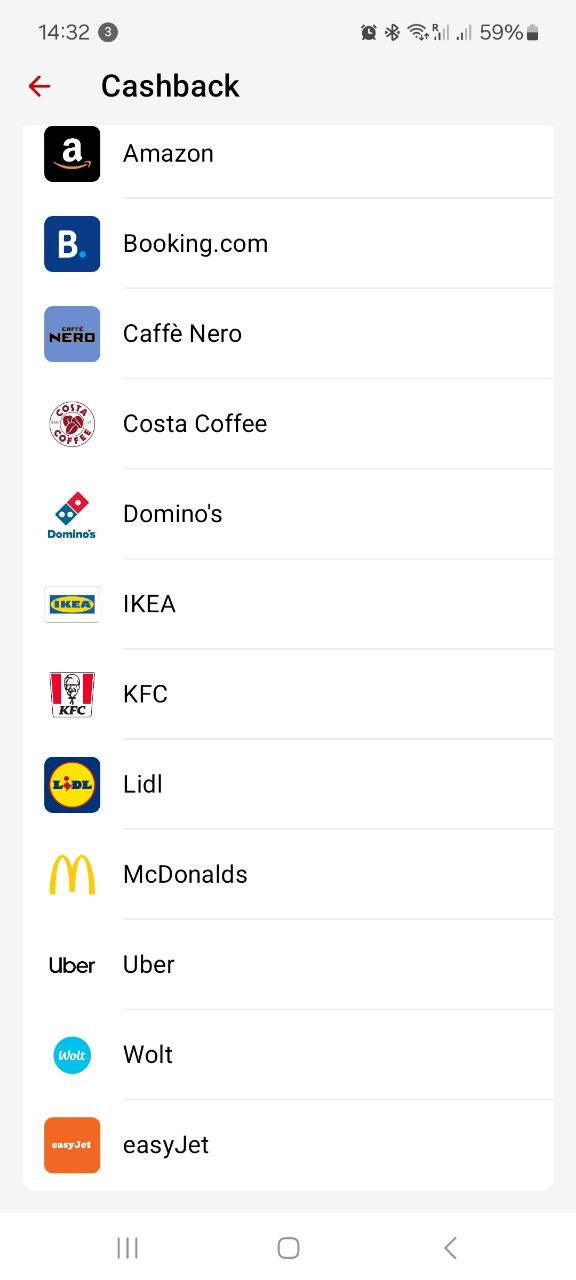This screenshot has width=576, height=1280.
Task: Tap the Android recent apps button
Action: [127, 1247]
